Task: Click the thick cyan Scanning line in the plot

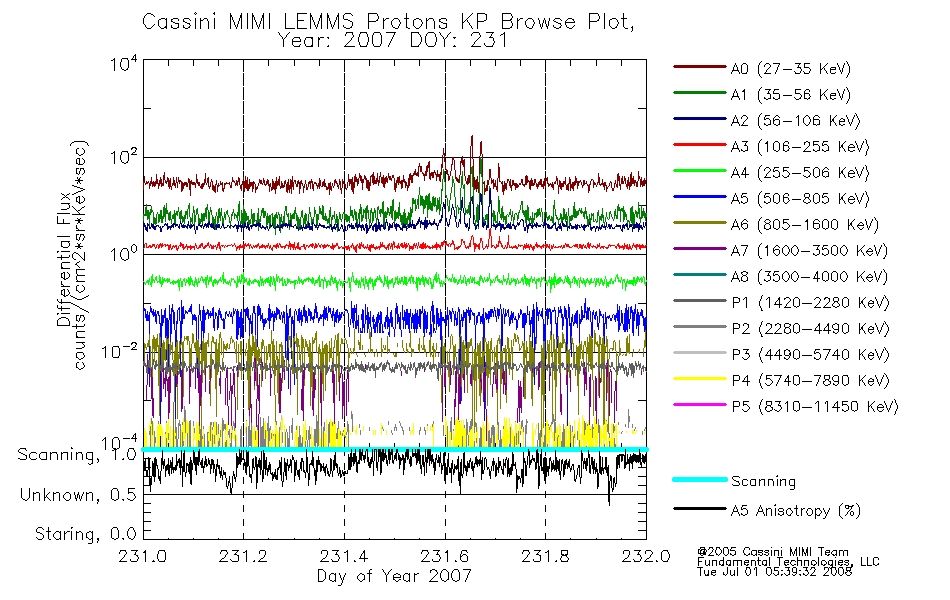Action: (x=394, y=449)
